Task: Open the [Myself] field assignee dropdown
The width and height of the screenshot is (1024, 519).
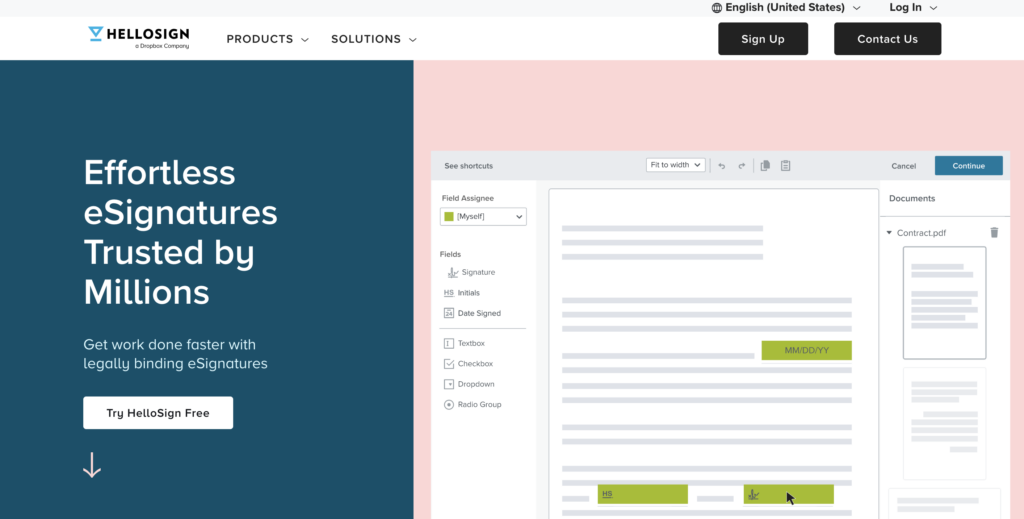Action: click(x=483, y=217)
